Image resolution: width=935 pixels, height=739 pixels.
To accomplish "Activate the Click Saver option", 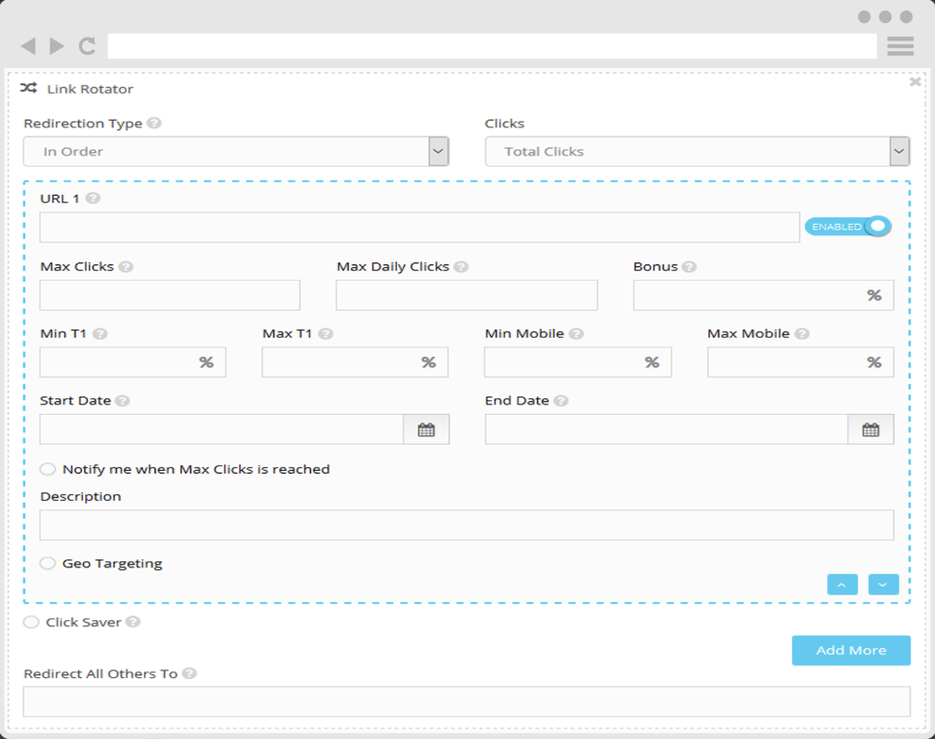I will [x=31, y=621].
